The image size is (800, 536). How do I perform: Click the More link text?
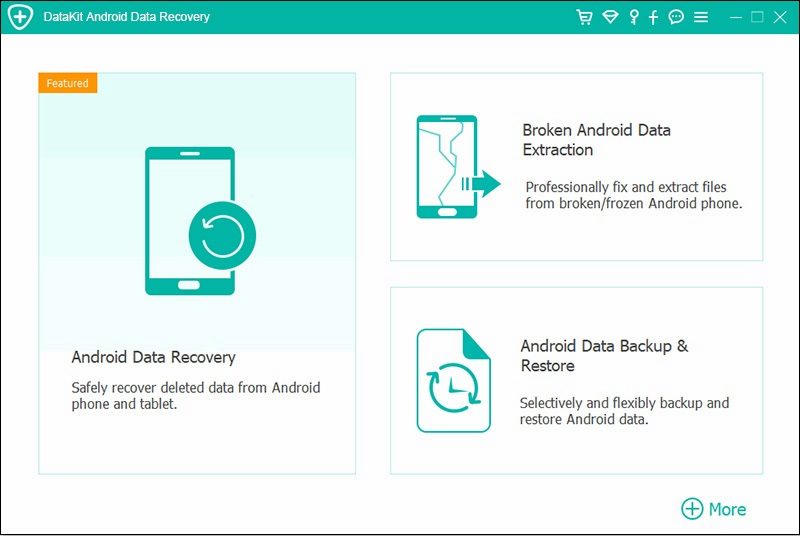727,509
